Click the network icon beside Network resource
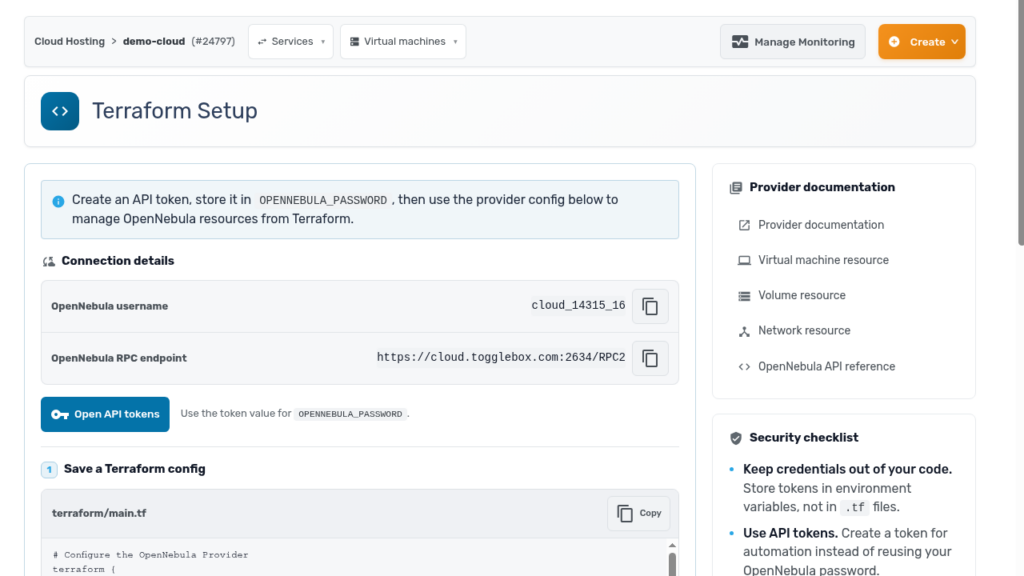The width and height of the screenshot is (1024, 576). [744, 331]
